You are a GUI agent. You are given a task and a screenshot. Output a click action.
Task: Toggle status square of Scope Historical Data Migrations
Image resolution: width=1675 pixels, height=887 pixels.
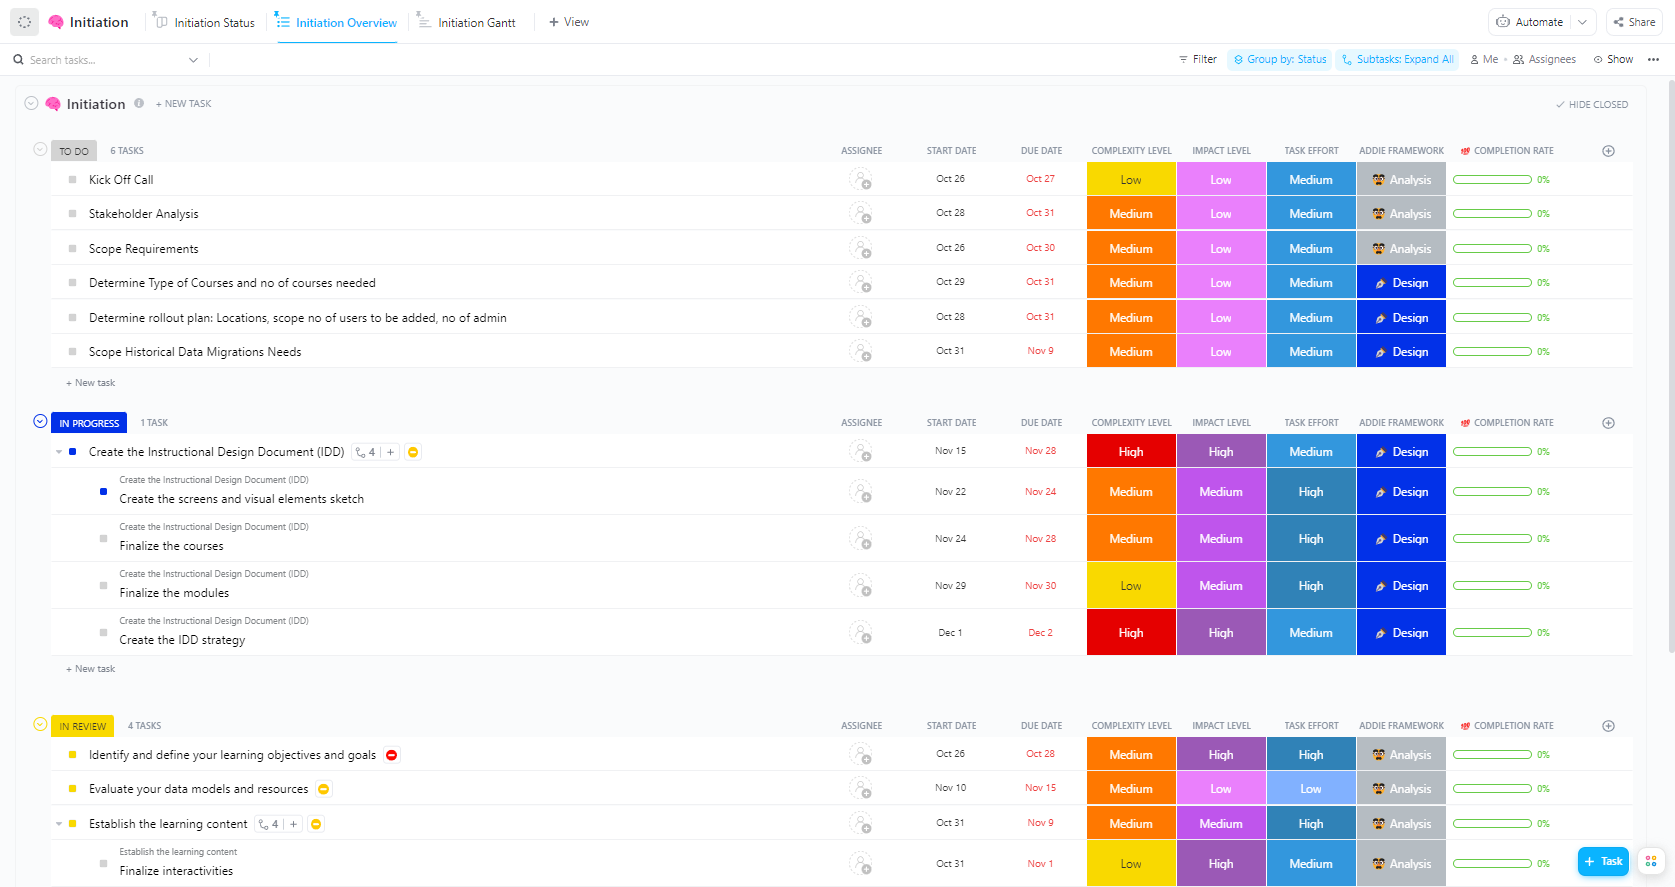tap(72, 352)
